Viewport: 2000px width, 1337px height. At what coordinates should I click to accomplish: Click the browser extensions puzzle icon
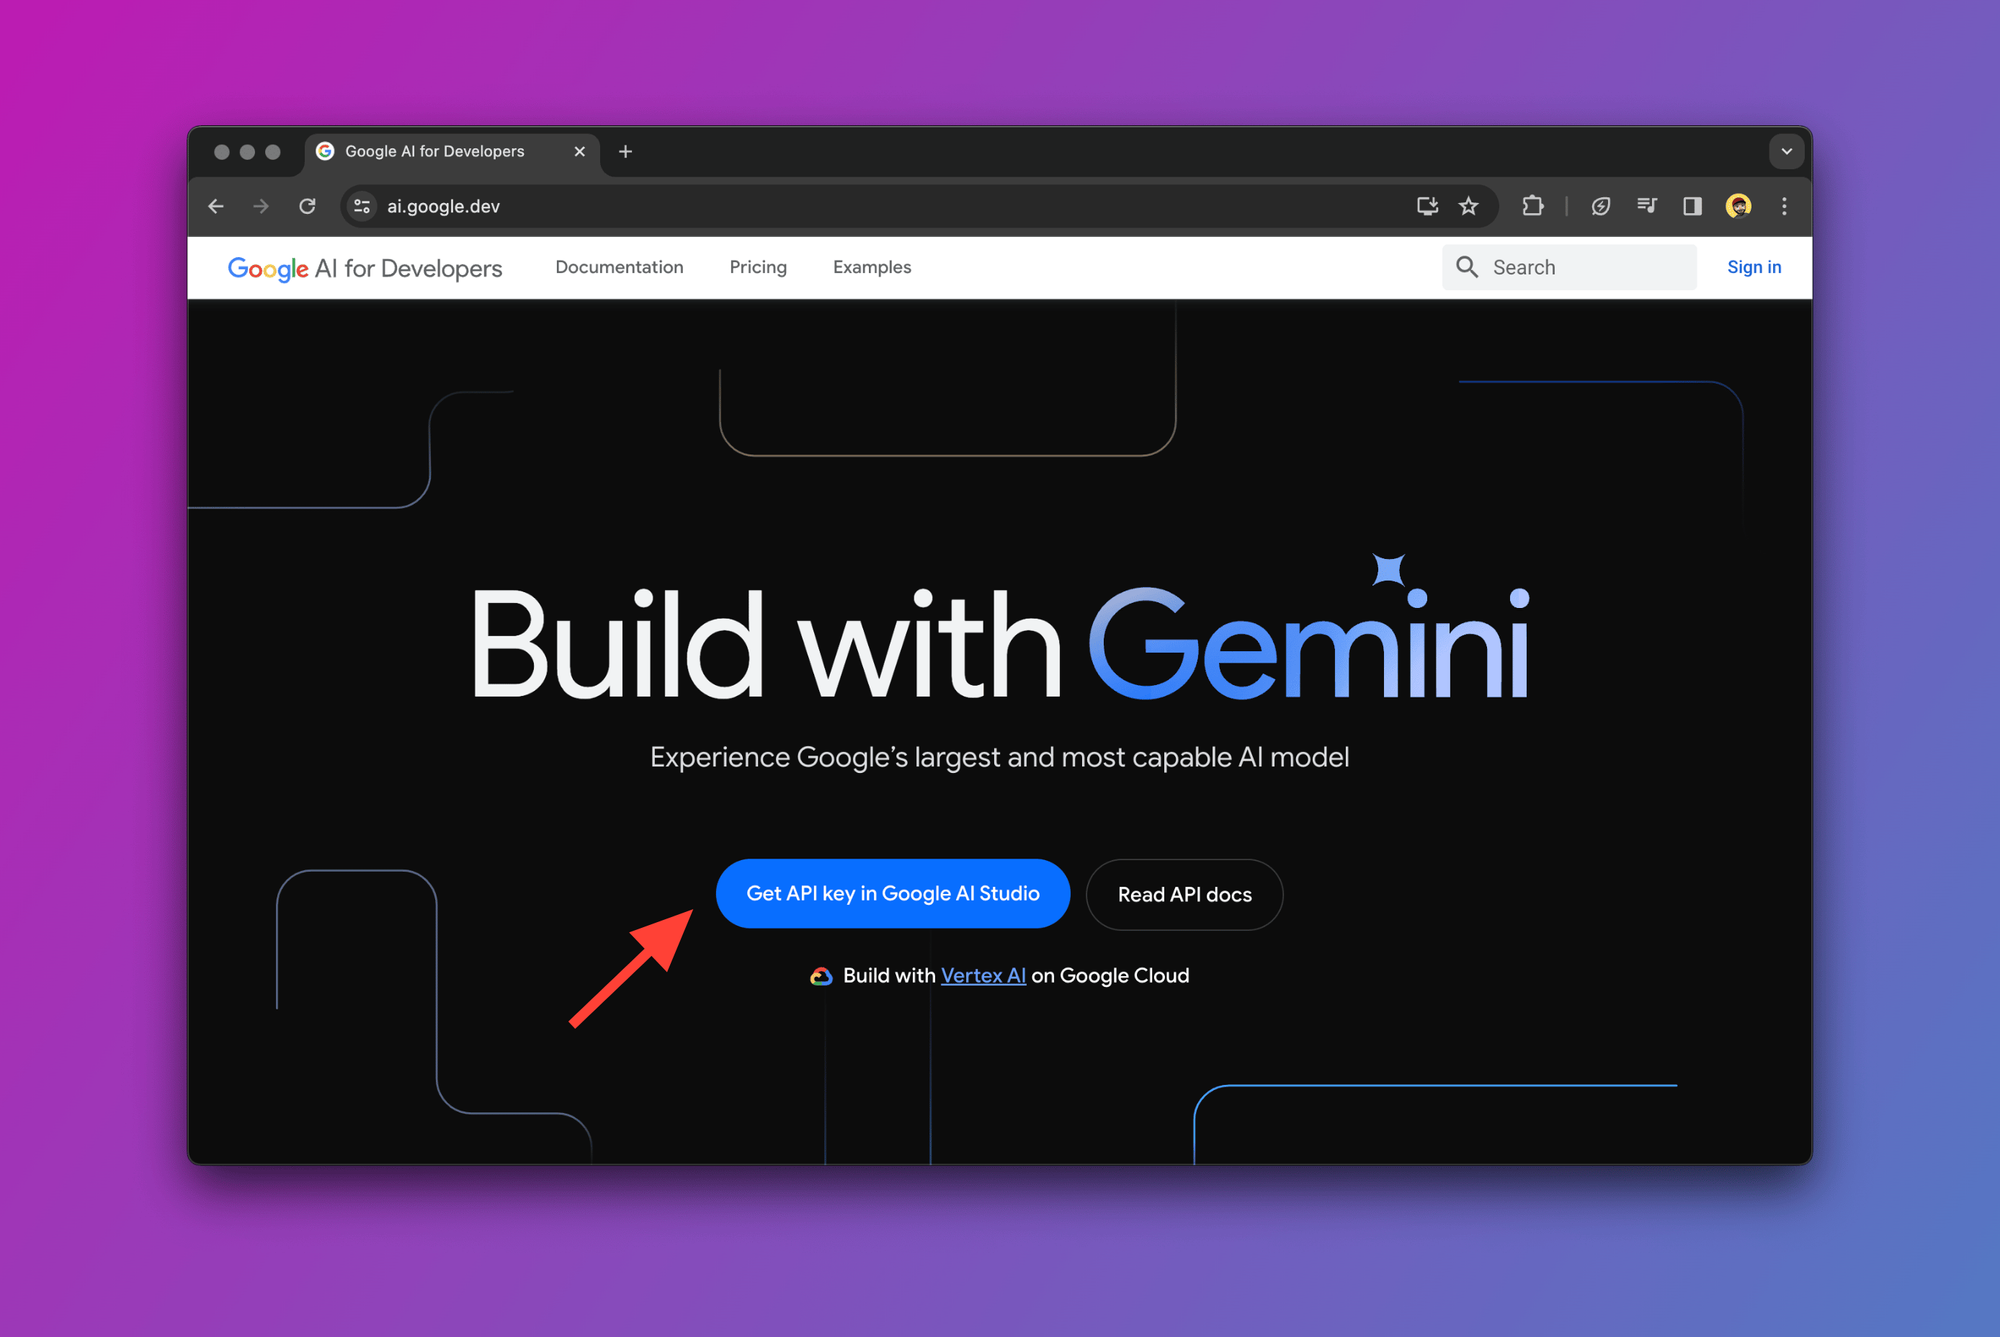click(x=1532, y=206)
